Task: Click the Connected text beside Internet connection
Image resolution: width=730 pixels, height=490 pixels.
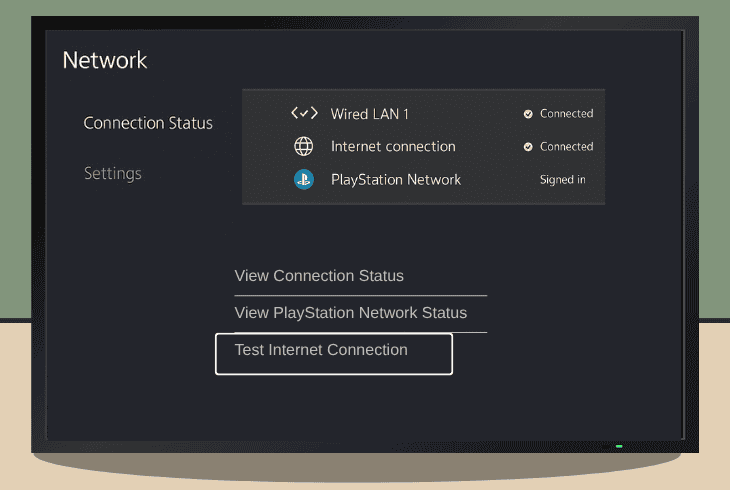Action: (x=567, y=147)
